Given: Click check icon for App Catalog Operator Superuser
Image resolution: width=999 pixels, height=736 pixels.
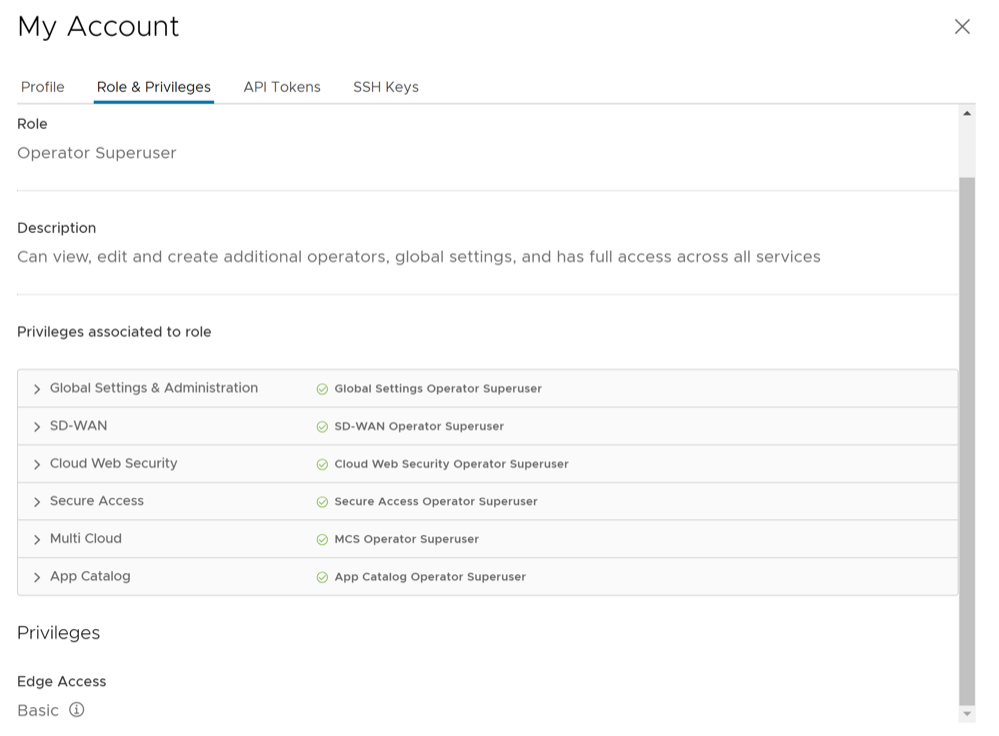Looking at the screenshot, I should tap(322, 578).
